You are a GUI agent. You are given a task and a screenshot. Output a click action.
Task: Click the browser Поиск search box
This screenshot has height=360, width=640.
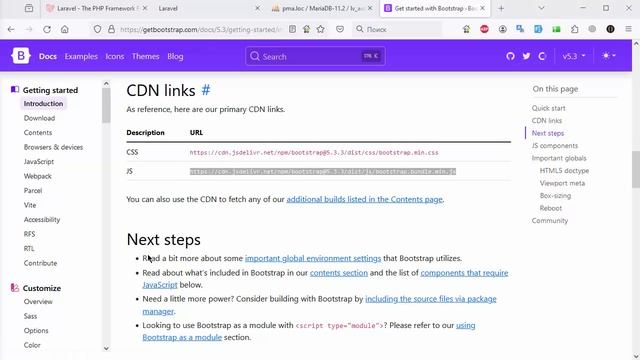pos(398,29)
